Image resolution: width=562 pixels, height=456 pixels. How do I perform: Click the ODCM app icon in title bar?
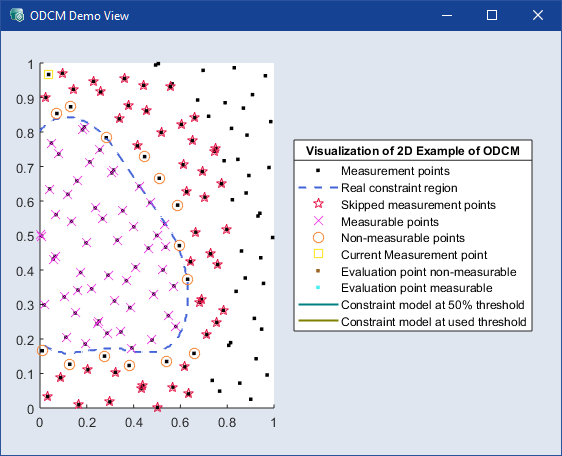point(17,15)
